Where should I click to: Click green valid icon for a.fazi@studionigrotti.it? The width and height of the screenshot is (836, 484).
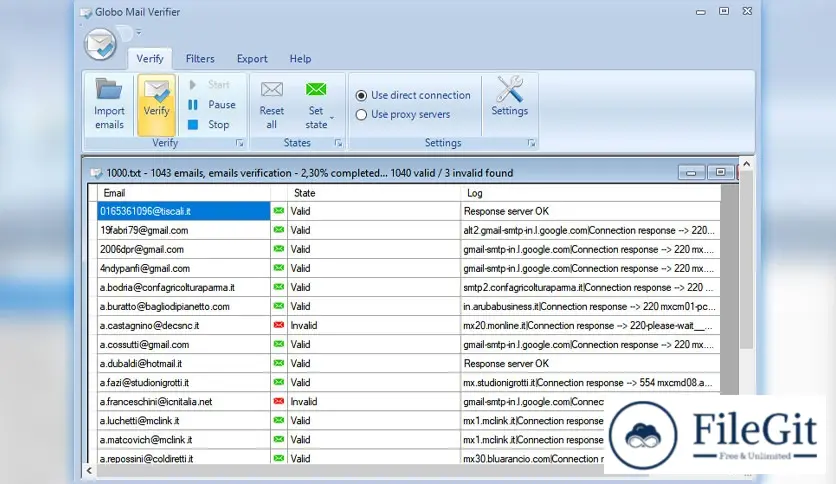point(278,382)
